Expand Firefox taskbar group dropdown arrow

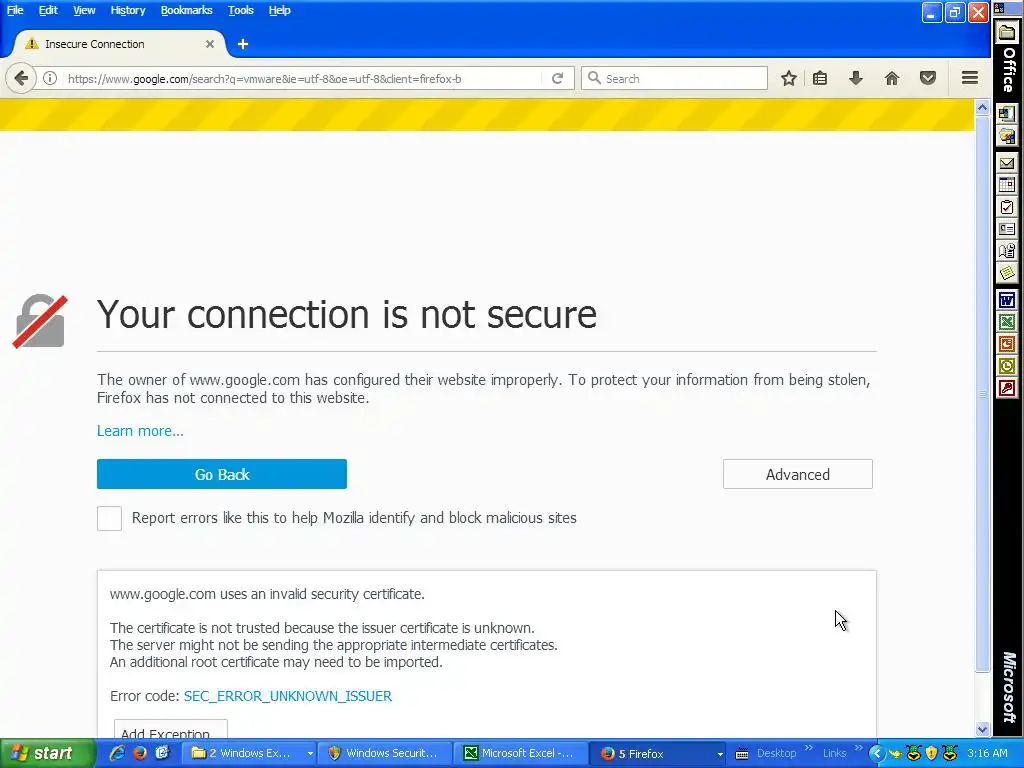[x=720, y=754]
